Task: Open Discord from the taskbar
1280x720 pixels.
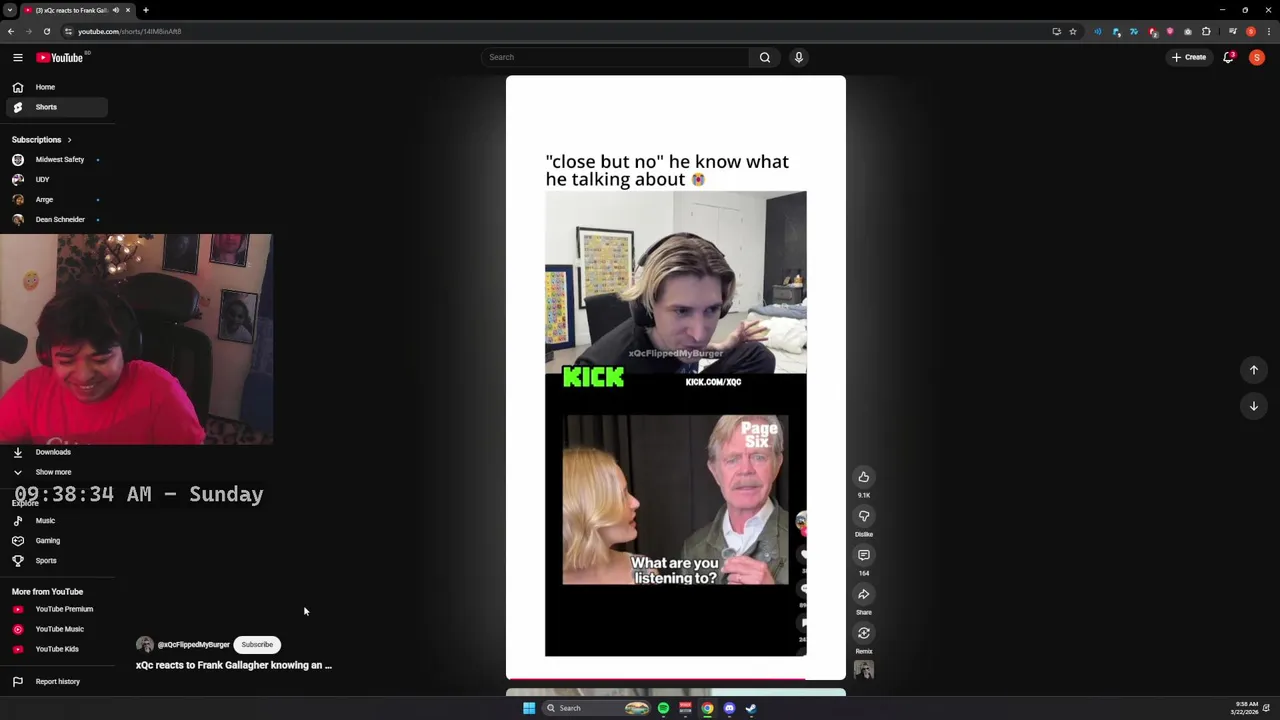Action: (729, 708)
